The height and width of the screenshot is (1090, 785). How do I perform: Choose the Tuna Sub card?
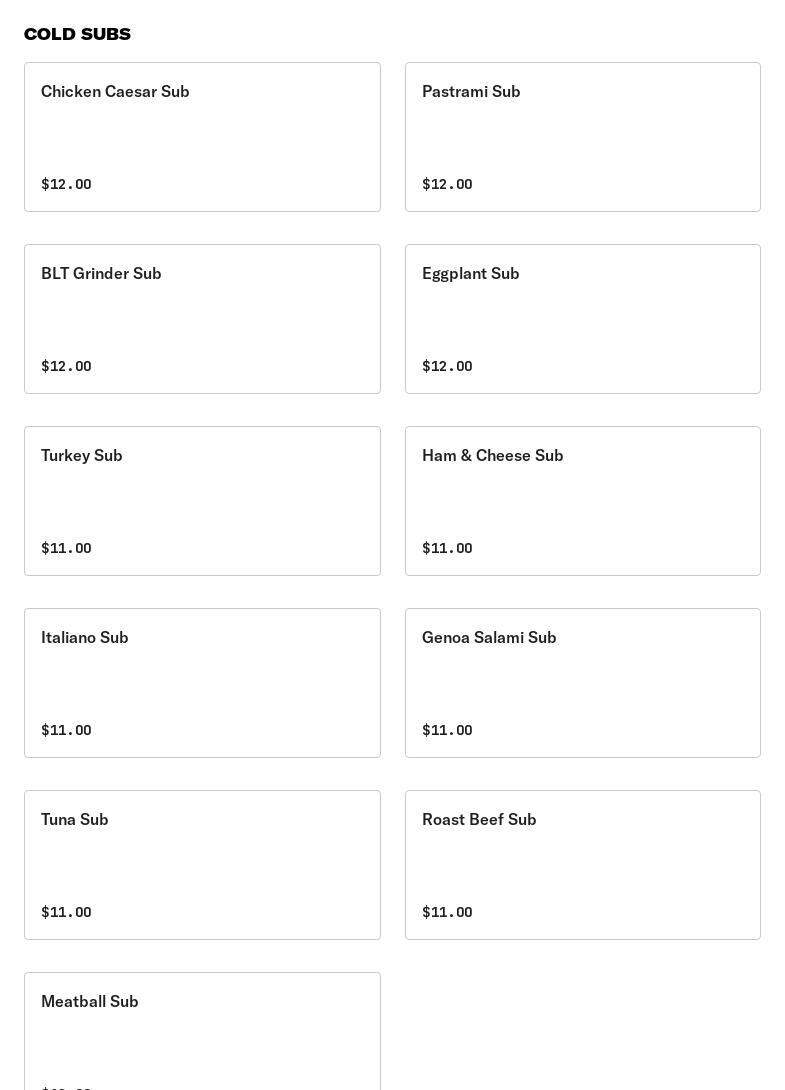(x=202, y=865)
